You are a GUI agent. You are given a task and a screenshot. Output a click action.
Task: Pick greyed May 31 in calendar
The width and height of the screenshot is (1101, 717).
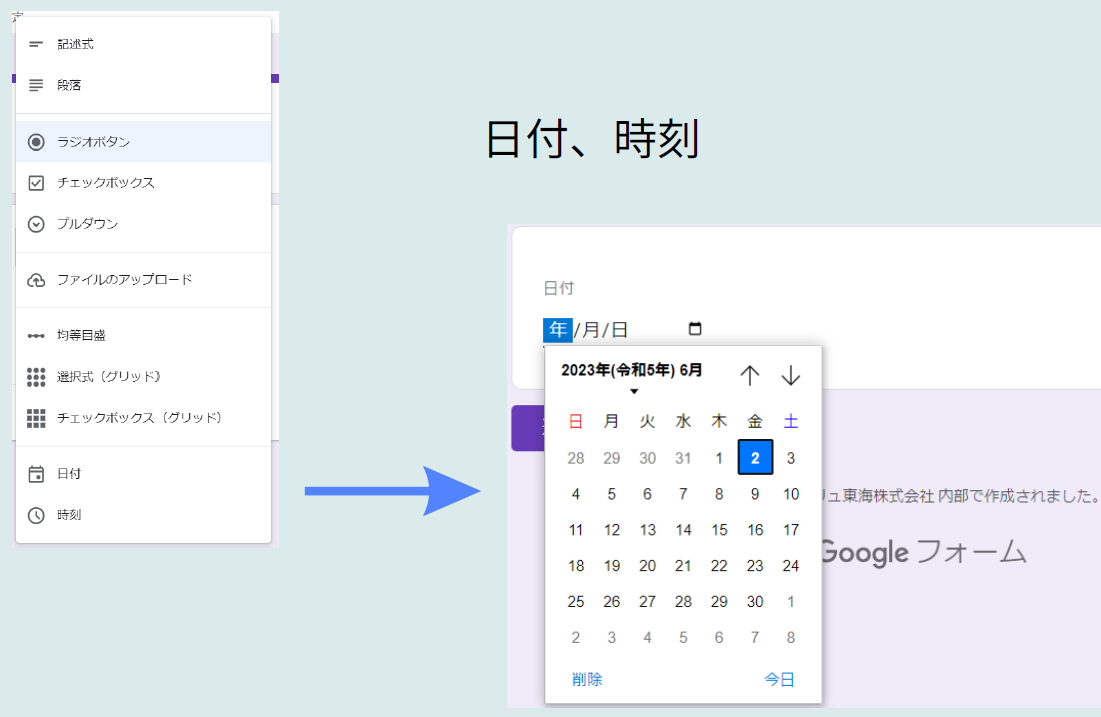683,458
